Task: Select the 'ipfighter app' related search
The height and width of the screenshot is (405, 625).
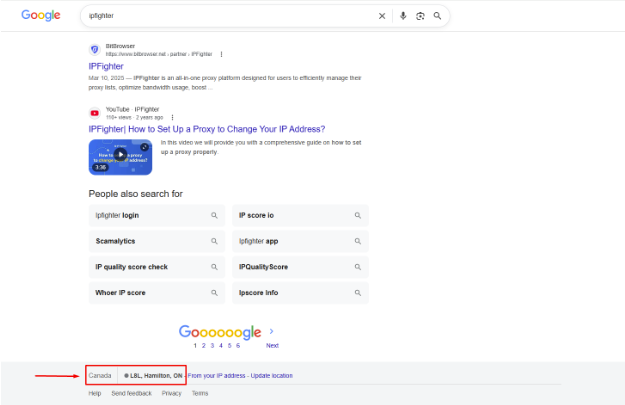Action: click(301, 241)
